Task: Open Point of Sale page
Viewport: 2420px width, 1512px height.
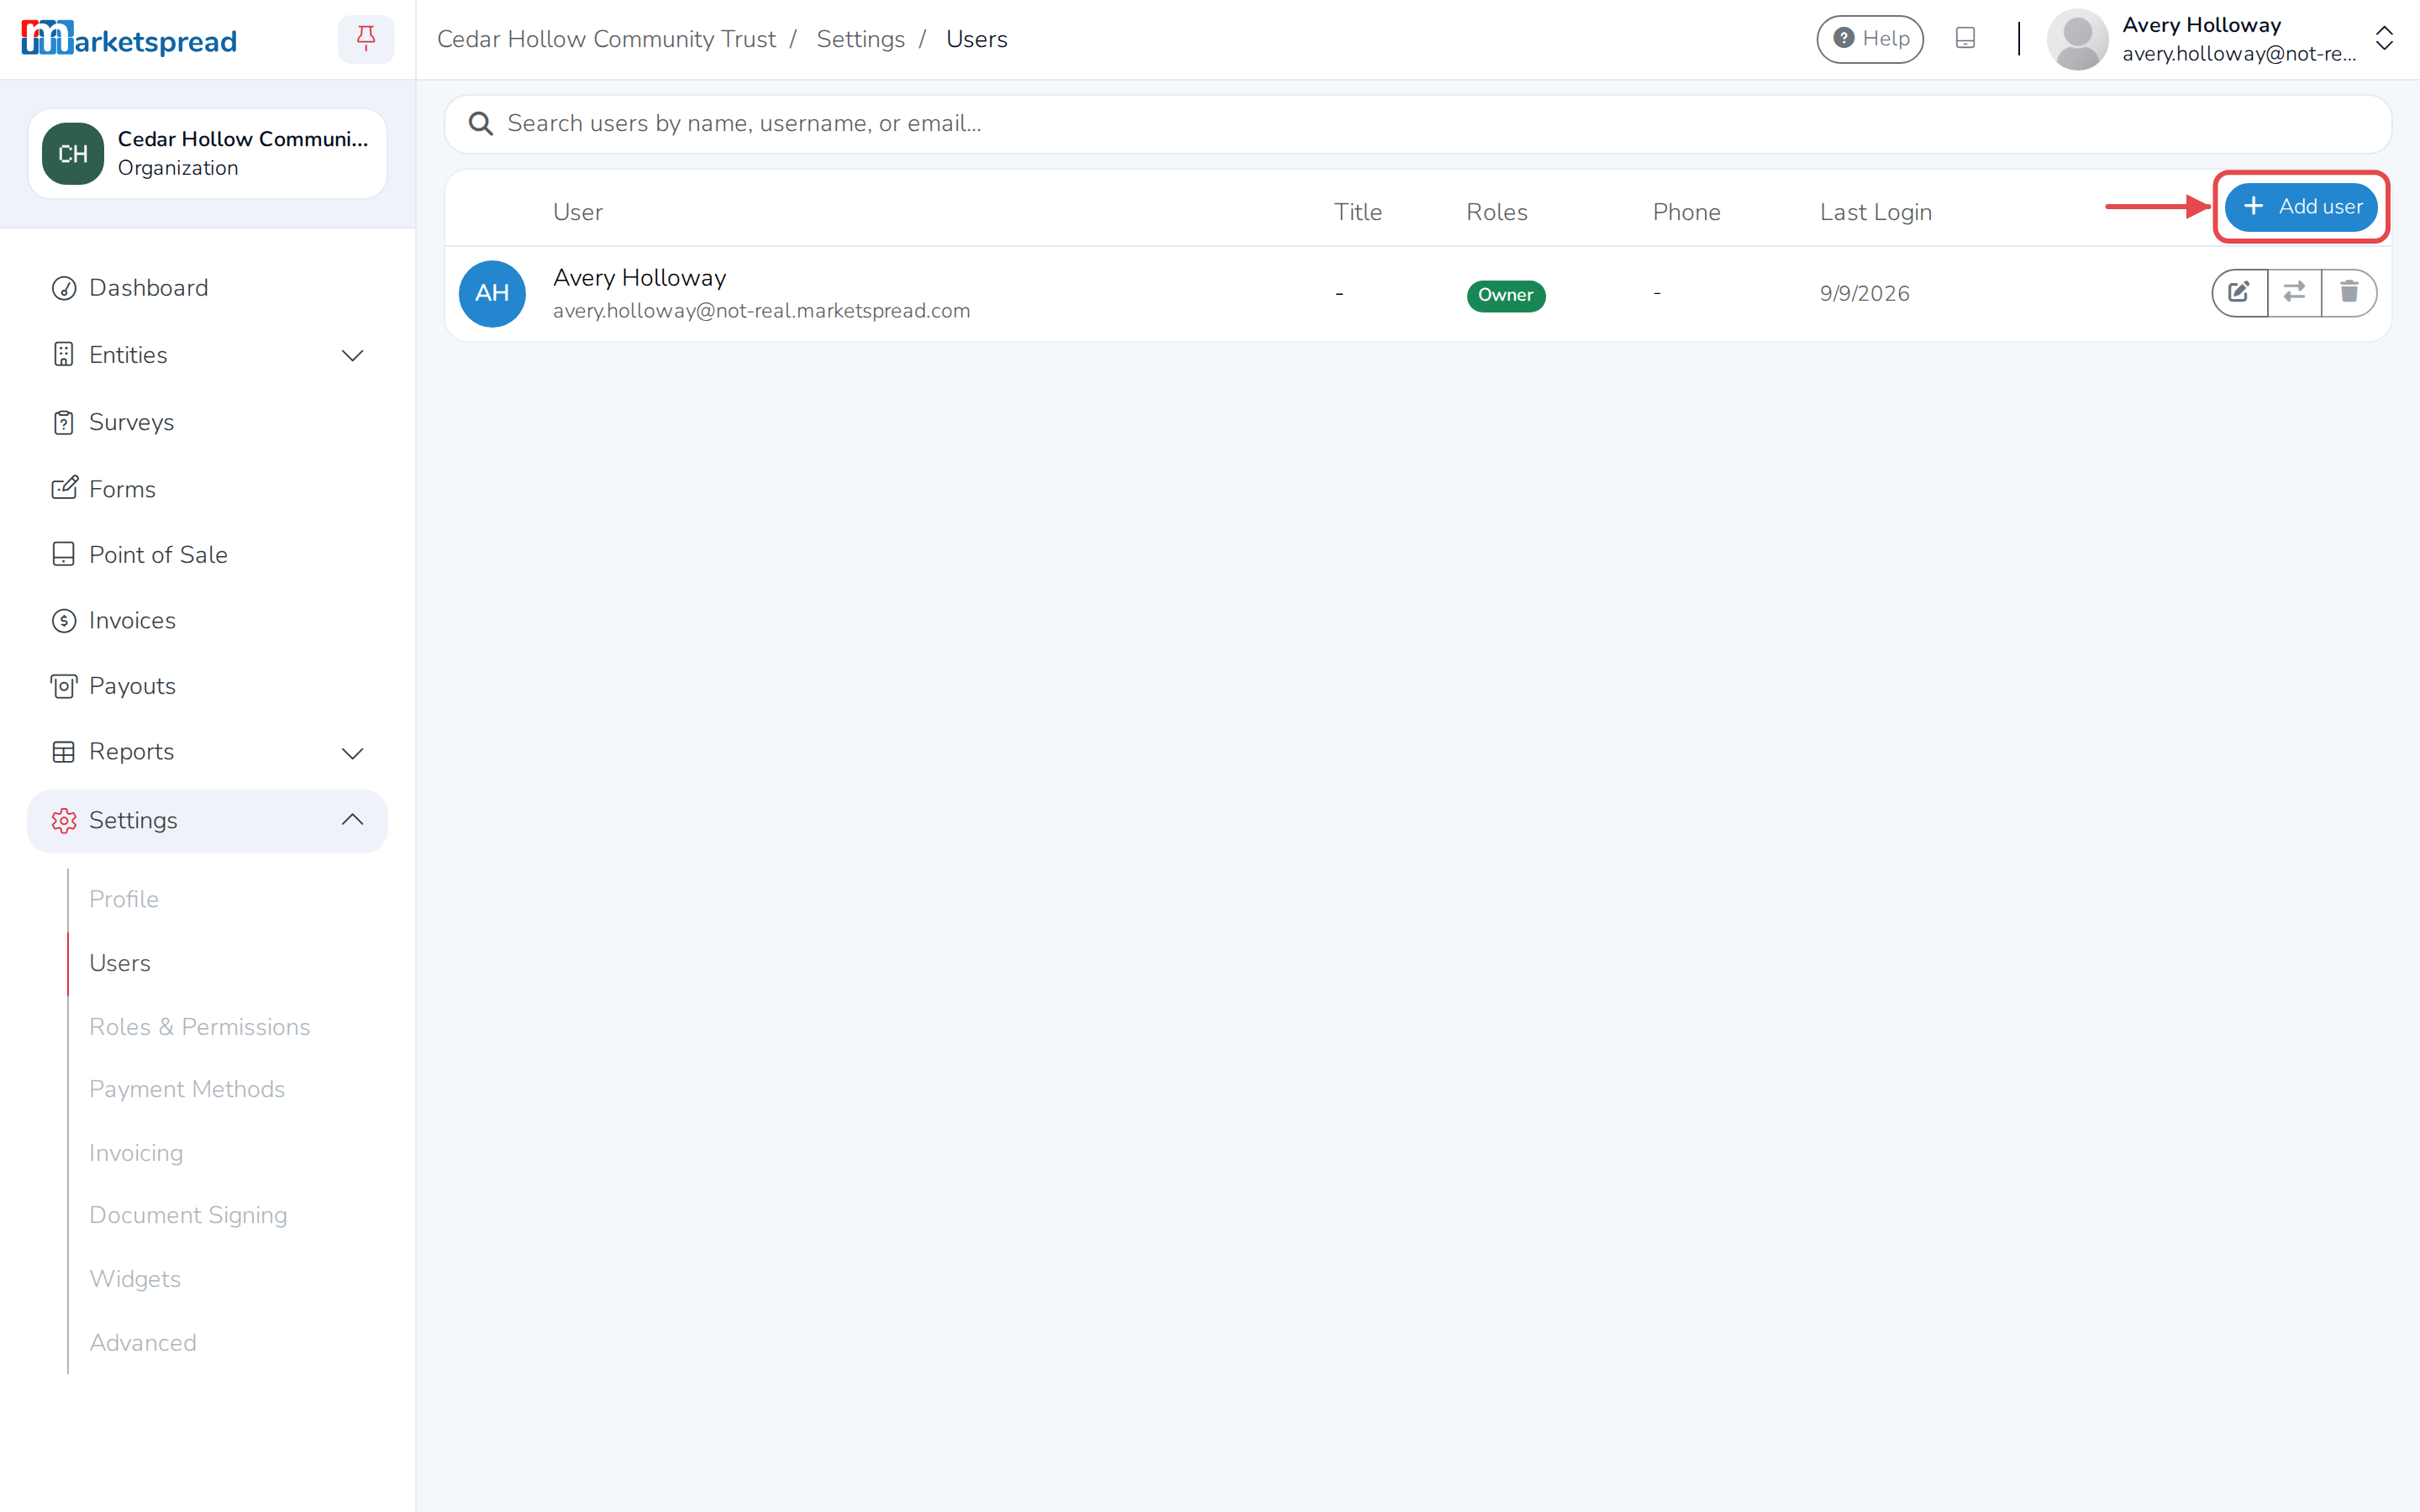Action: [207, 554]
